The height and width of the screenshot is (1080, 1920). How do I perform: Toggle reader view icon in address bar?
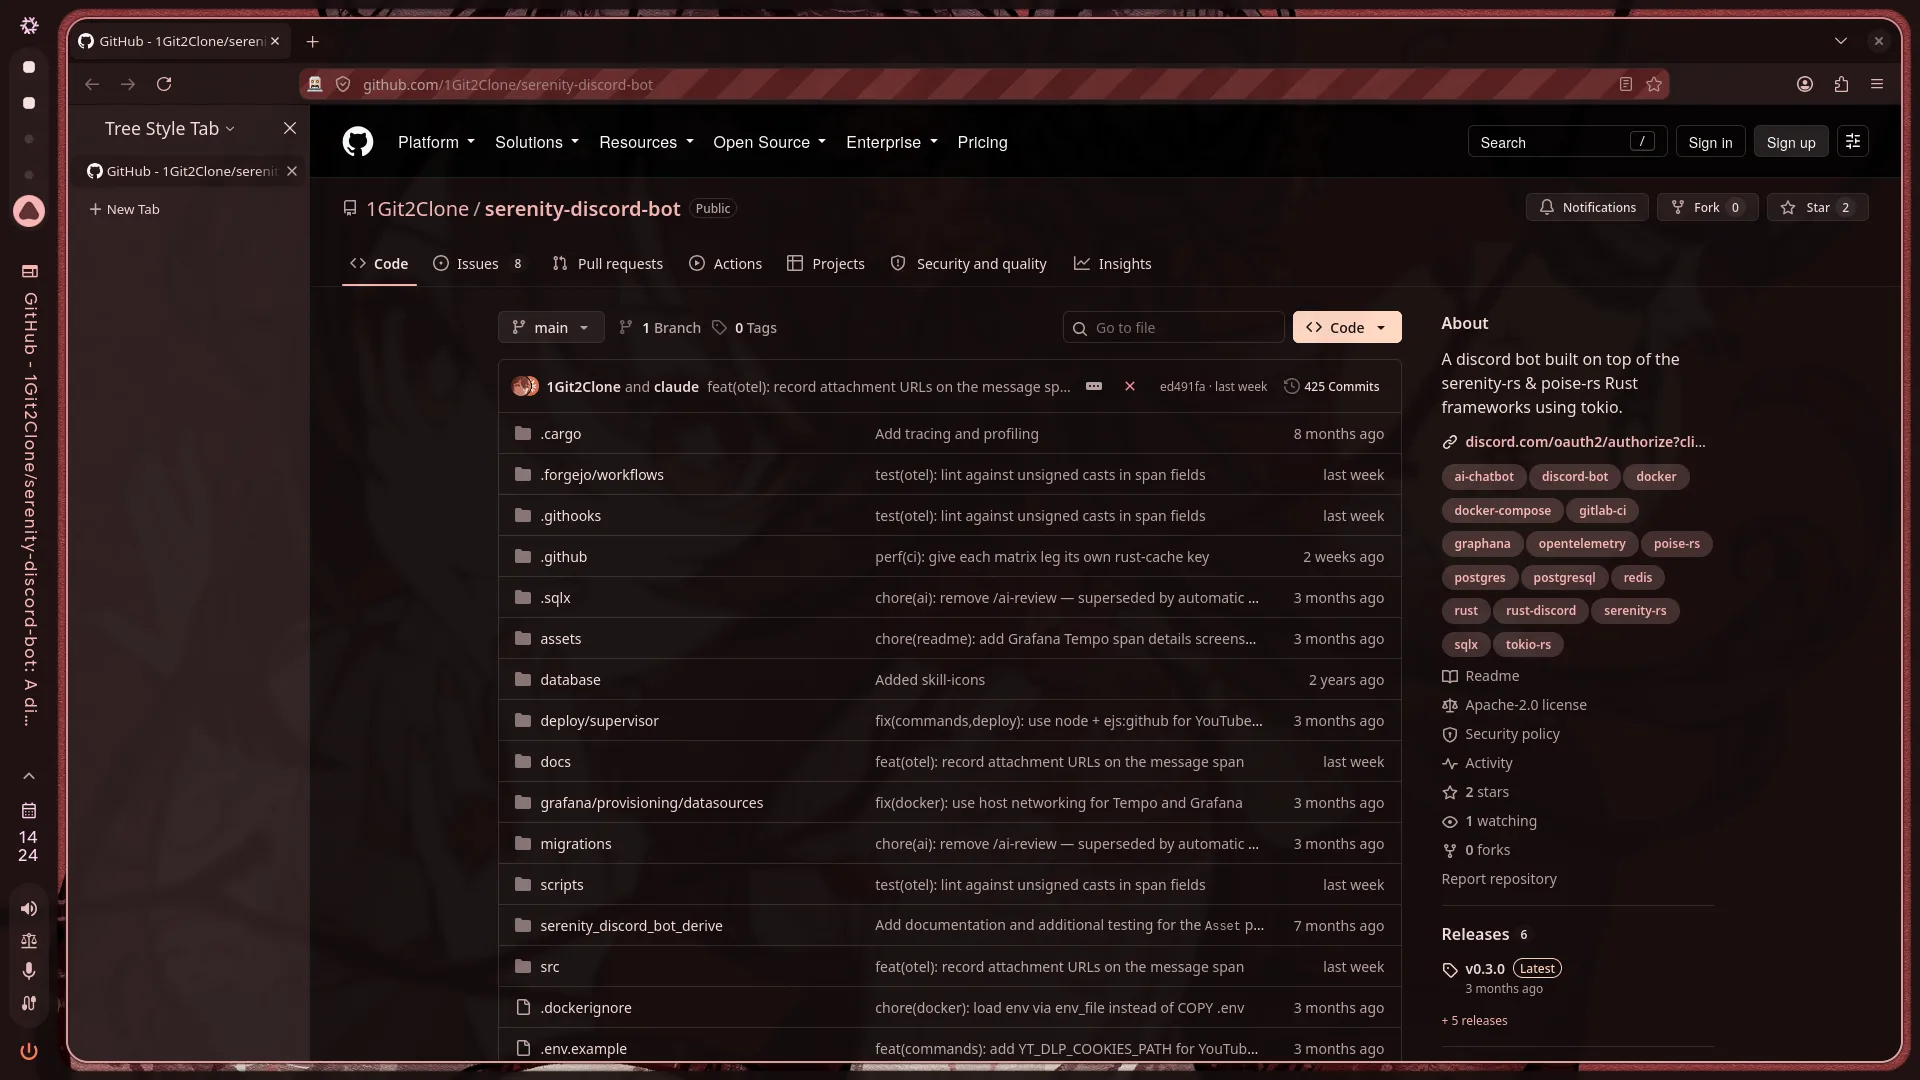tap(1626, 84)
